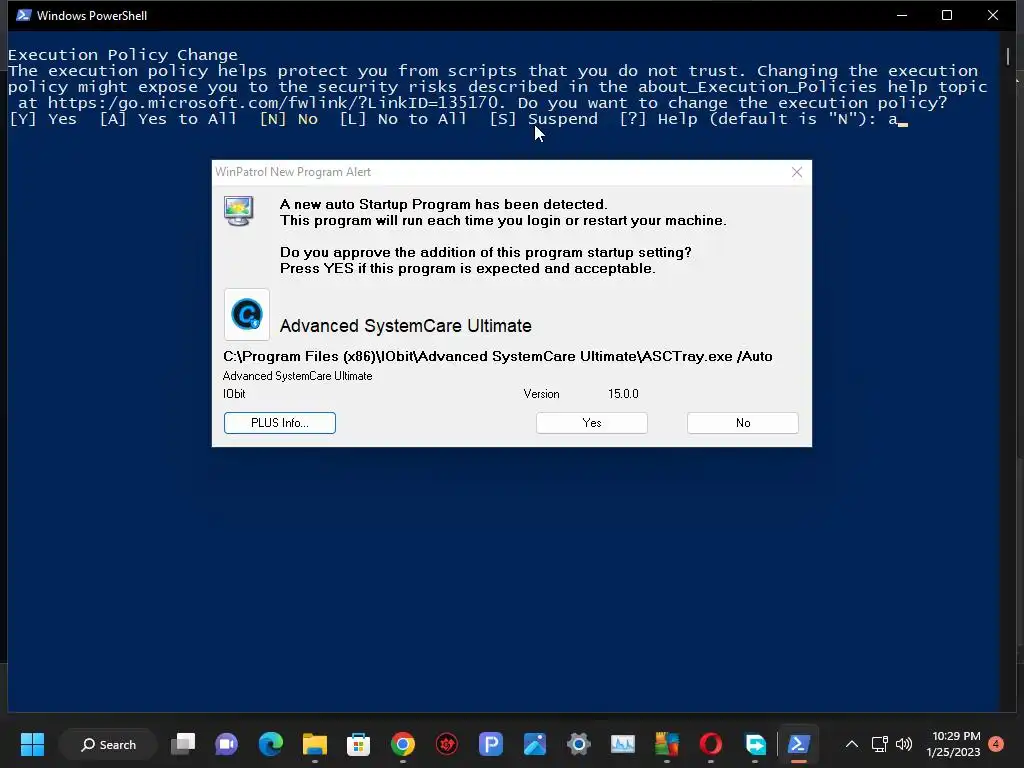Viewport: 1024px width, 768px height.
Task: Open the Chat app on the taskbar
Action: tap(227, 744)
